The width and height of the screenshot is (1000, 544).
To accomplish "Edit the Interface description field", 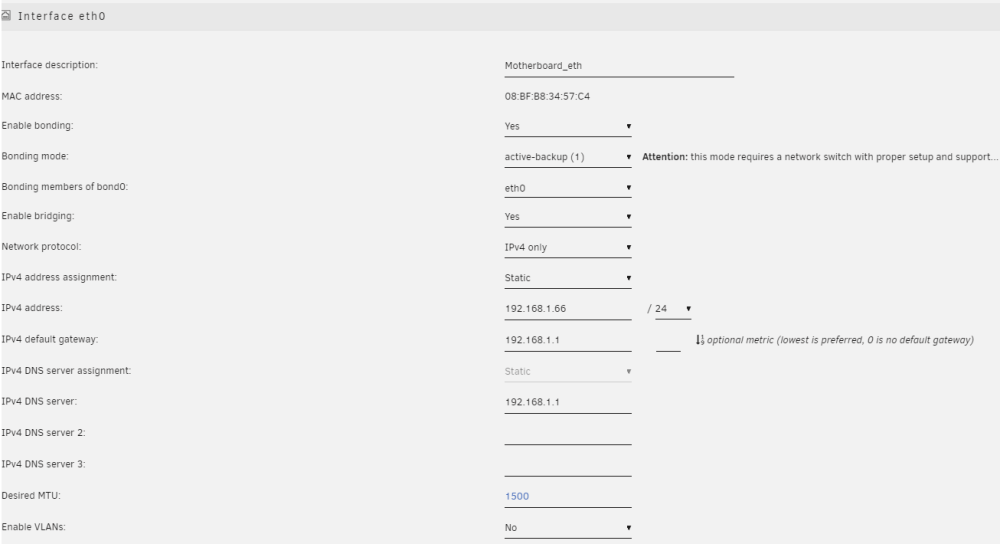I will pos(619,66).
